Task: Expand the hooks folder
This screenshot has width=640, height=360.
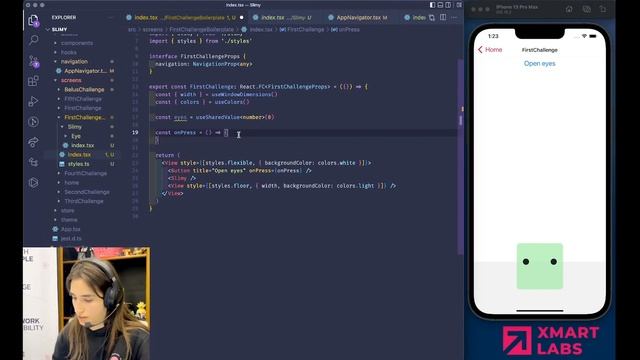Action: point(69,52)
